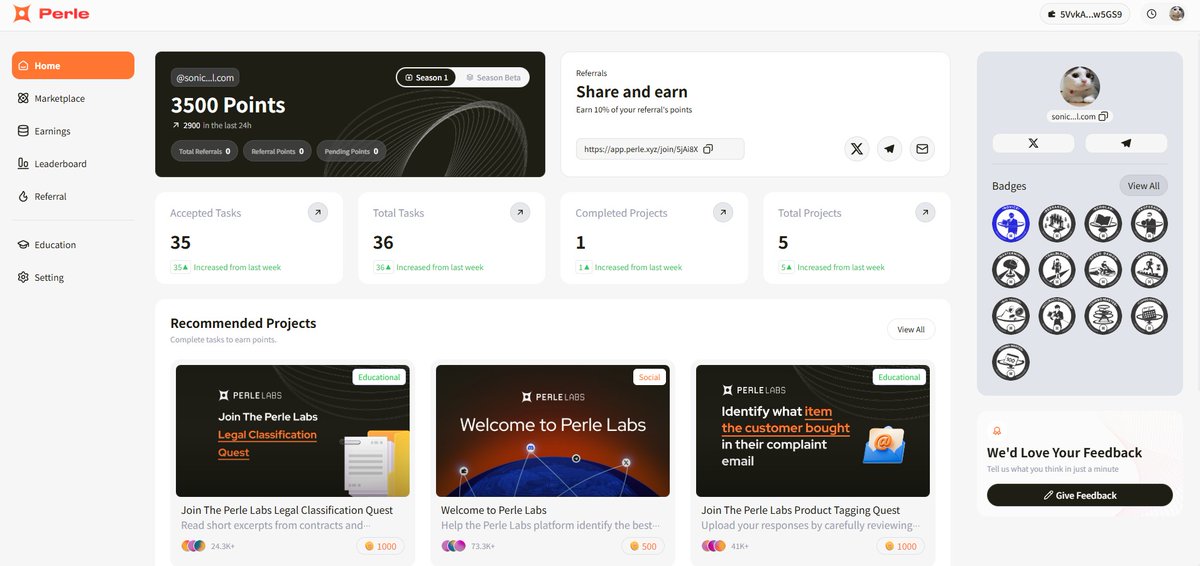1200x566 pixels.
Task: Click the Perle logo in the header
Action: point(50,14)
